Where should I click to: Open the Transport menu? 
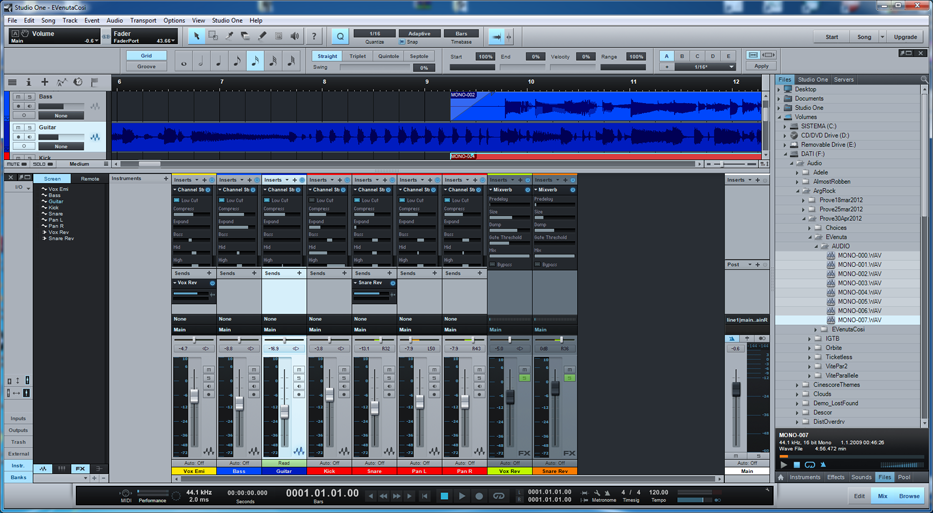tap(143, 20)
